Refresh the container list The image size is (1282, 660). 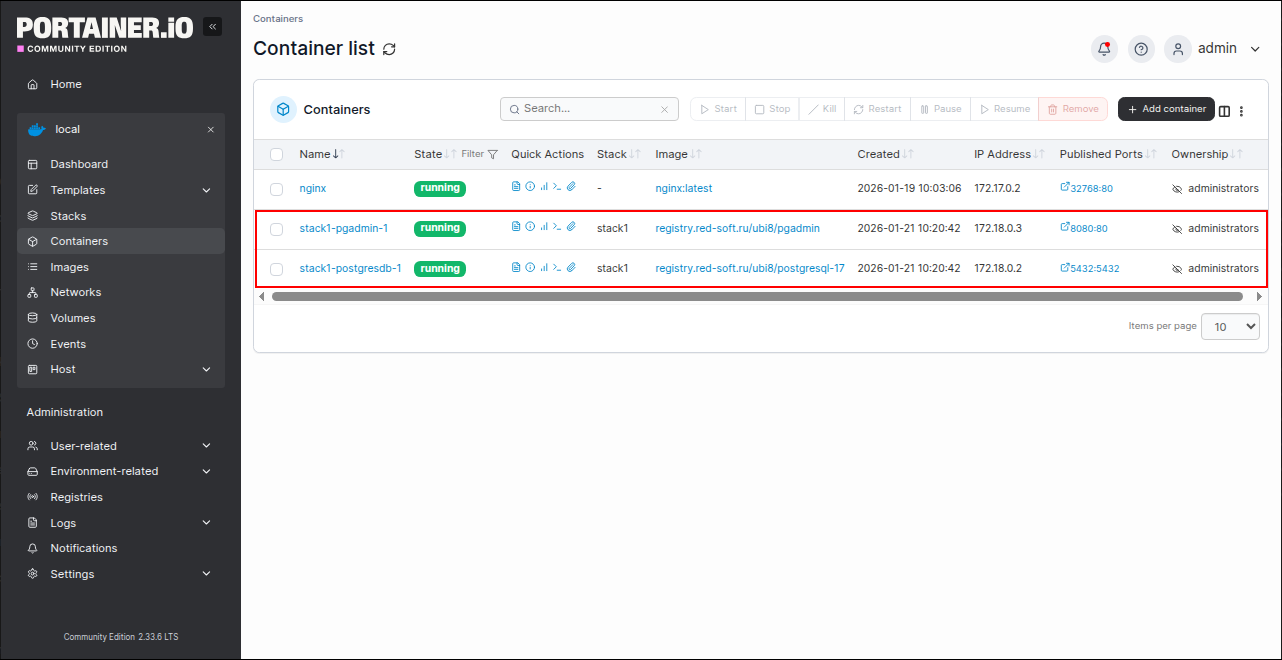click(389, 49)
